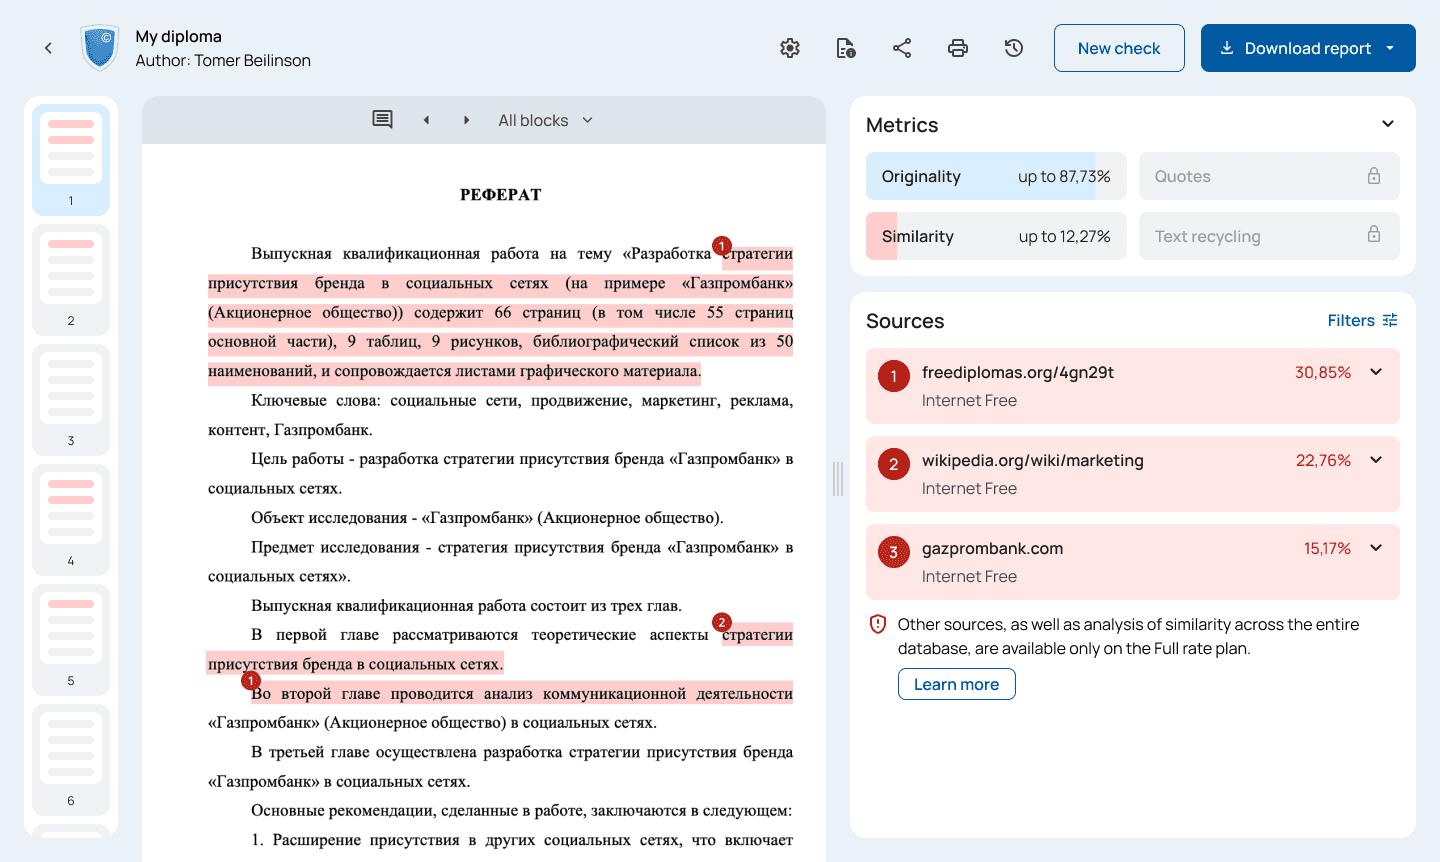Click the New check button
Viewport: 1440px width, 862px height.
(x=1119, y=48)
